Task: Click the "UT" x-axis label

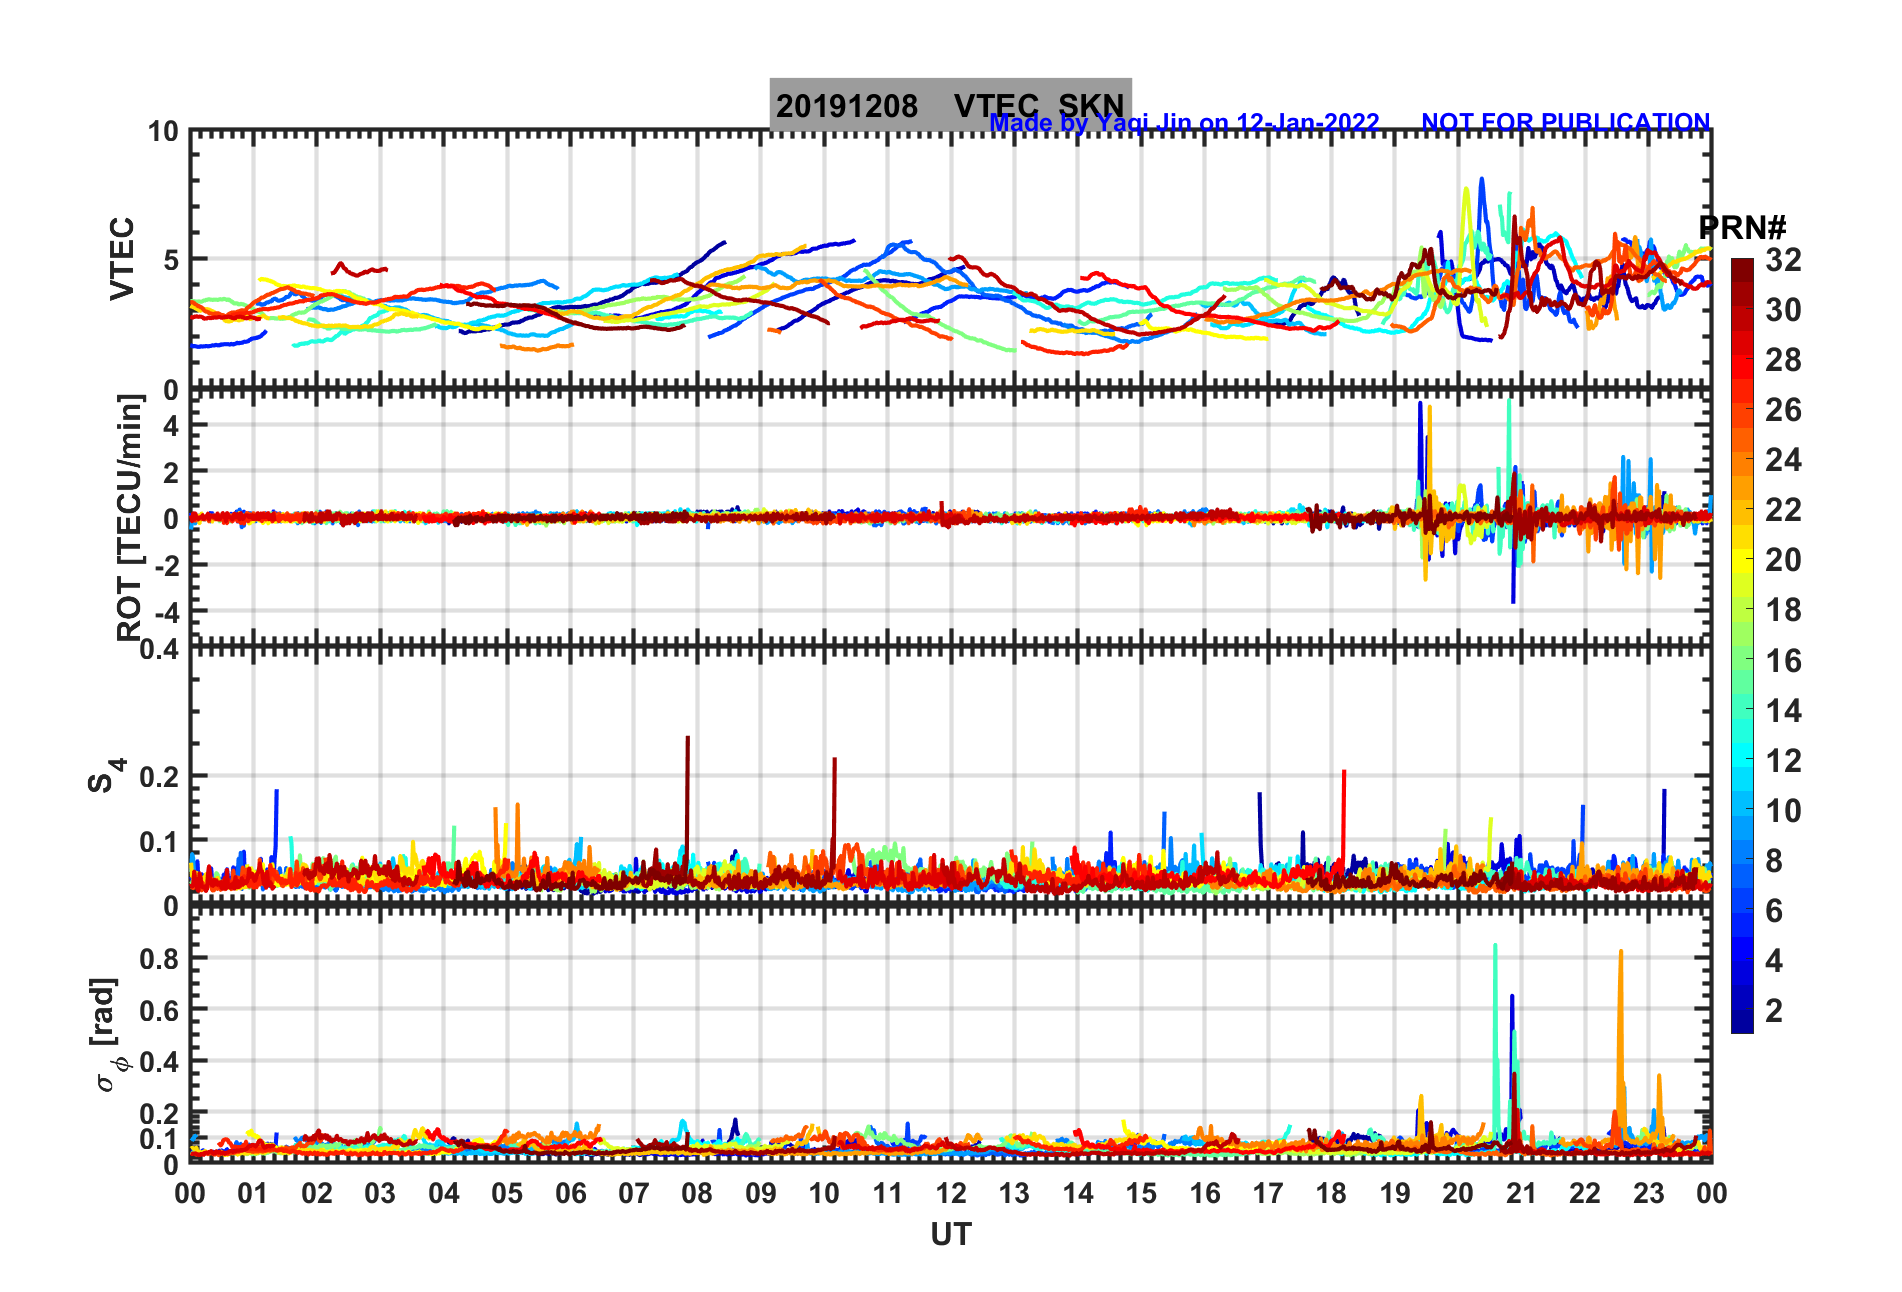Action: 951,1235
